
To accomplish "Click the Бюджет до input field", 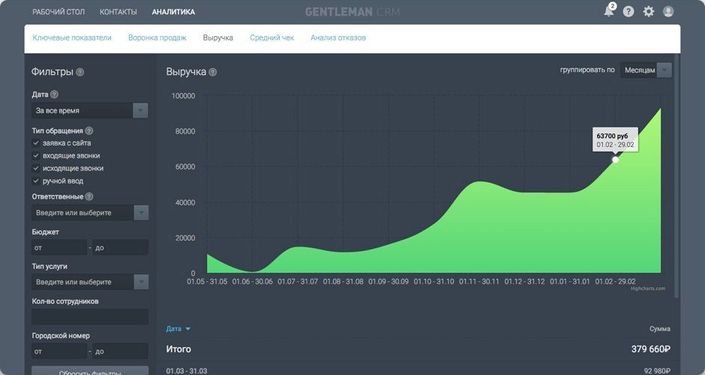I will click(x=120, y=248).
